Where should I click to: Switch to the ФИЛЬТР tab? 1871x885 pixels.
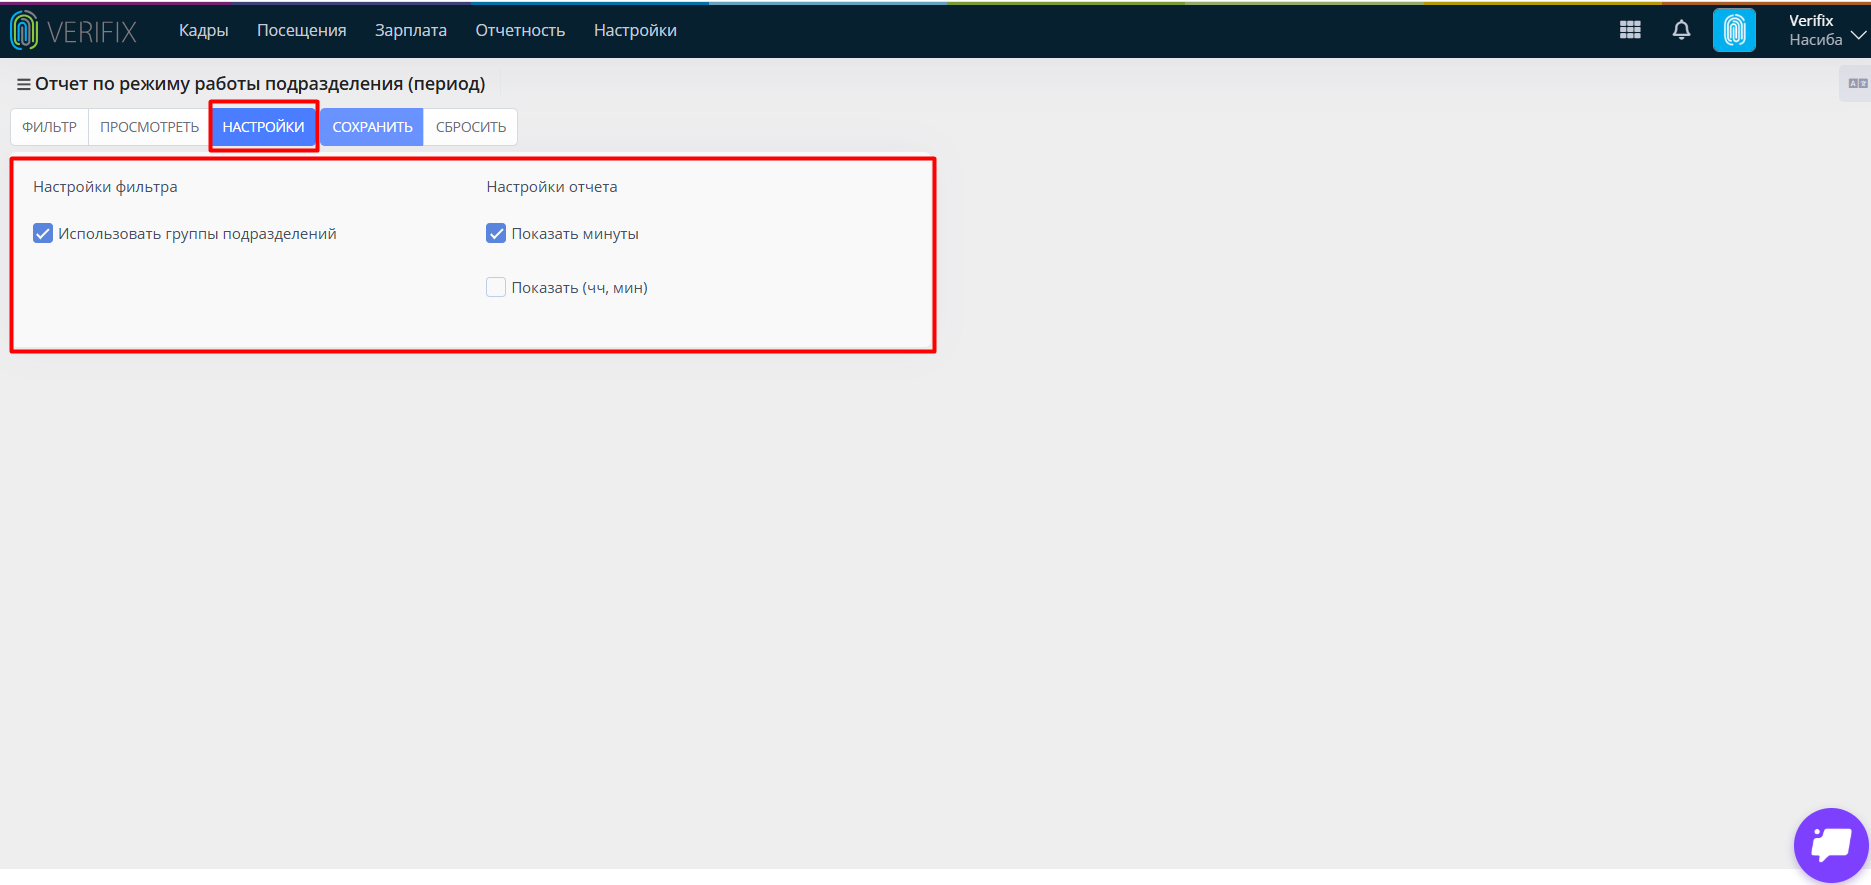coord(50,127)
